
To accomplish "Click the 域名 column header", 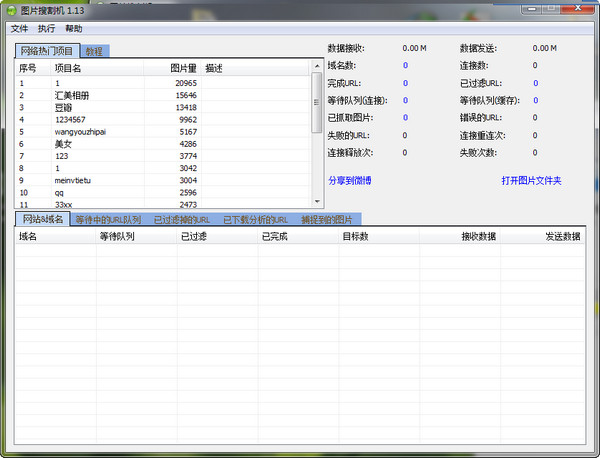I will tap(55, 236).
